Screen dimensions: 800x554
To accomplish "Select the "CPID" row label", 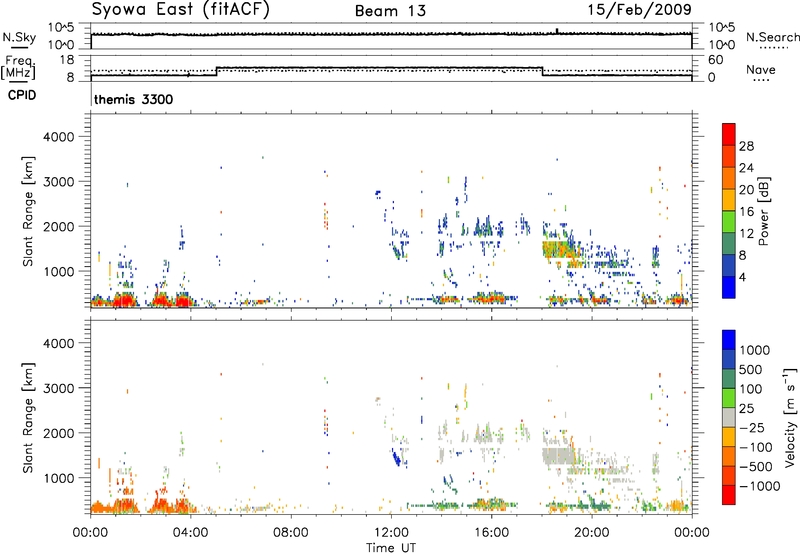I will (x=22, y=95).
